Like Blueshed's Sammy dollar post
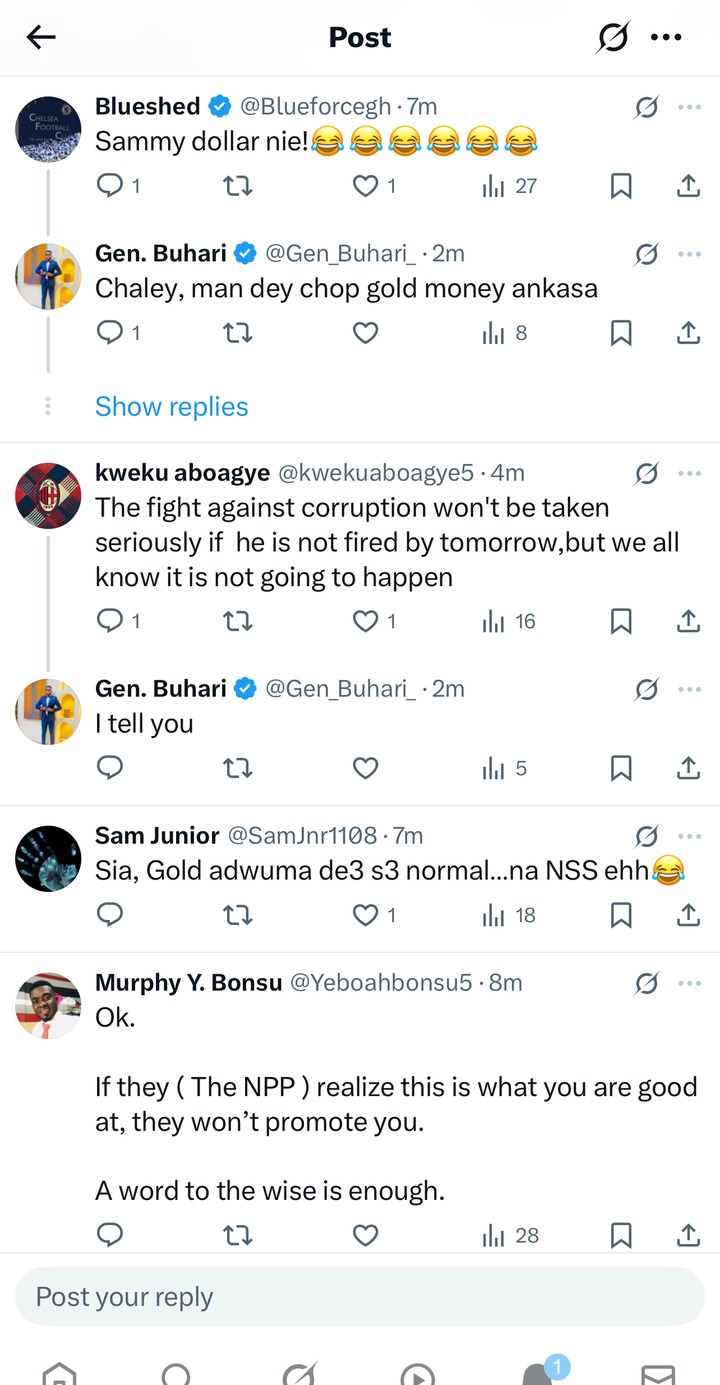Viewport: 720px width, 1385px height. [366, 185]
